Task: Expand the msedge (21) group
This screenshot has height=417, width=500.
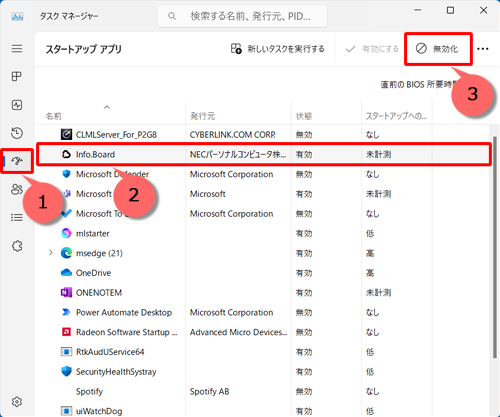Action: (51, 253)
